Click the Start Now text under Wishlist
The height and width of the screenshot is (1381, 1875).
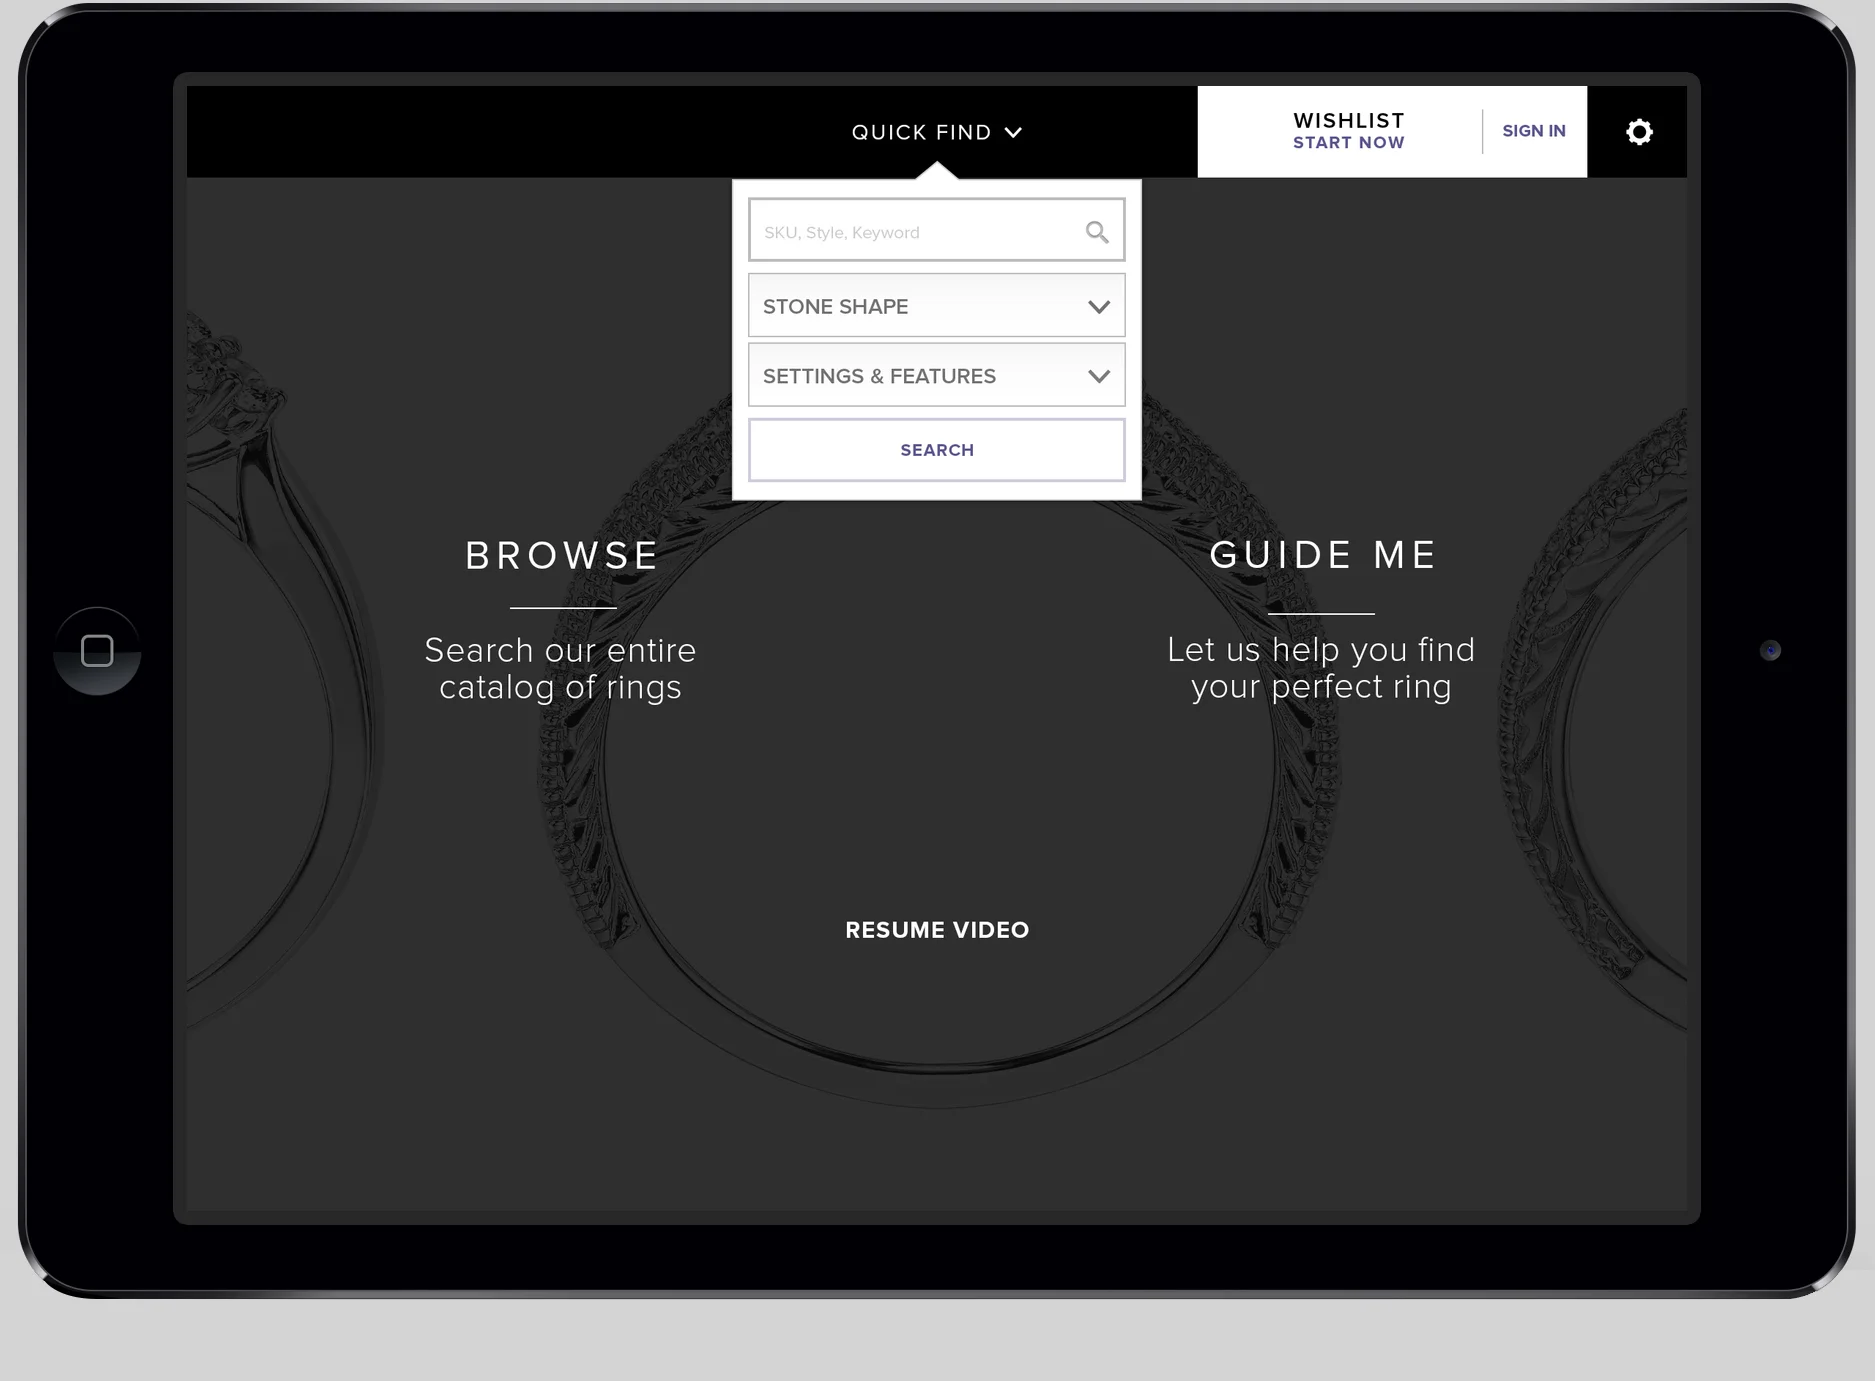coord(1348,143)
